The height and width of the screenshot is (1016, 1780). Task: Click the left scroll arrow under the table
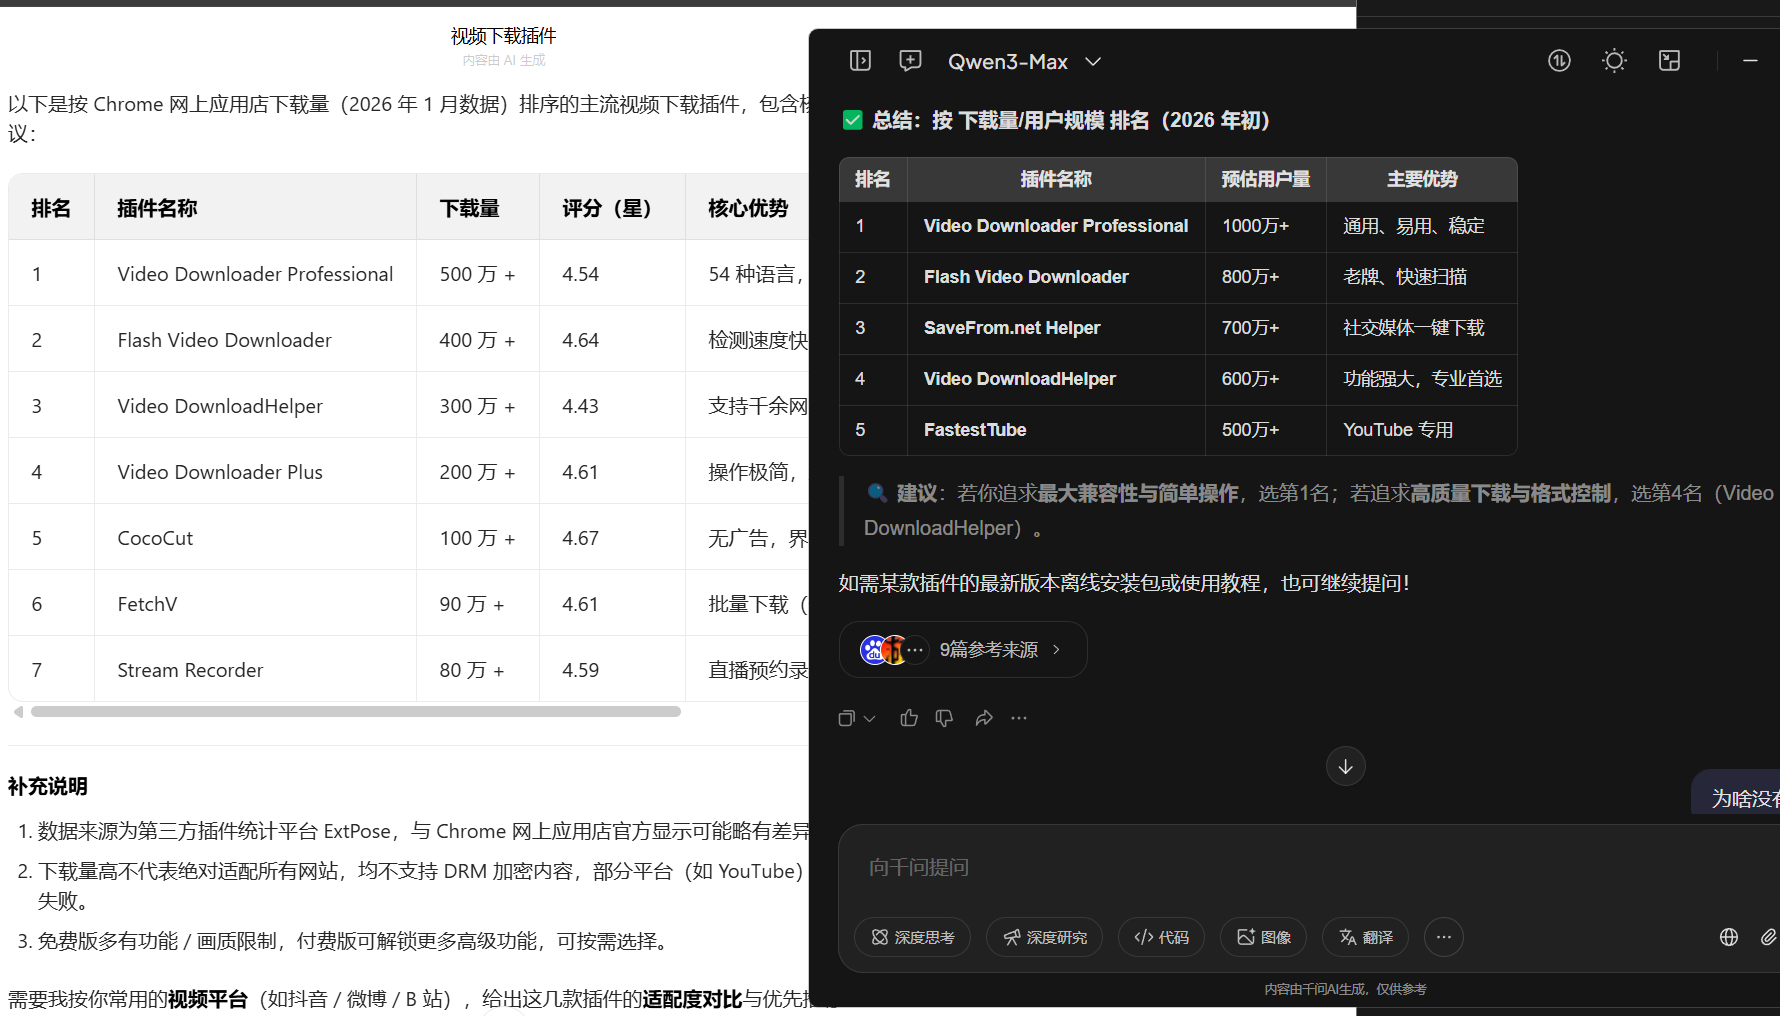(x=18, y=712)
